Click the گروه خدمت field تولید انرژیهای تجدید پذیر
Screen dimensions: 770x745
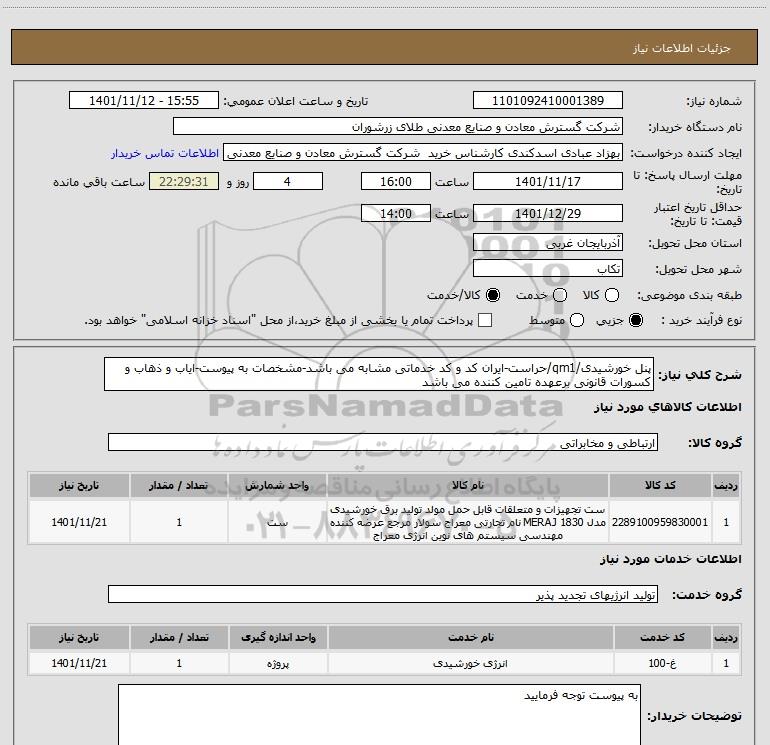click(x=383, y=594)
